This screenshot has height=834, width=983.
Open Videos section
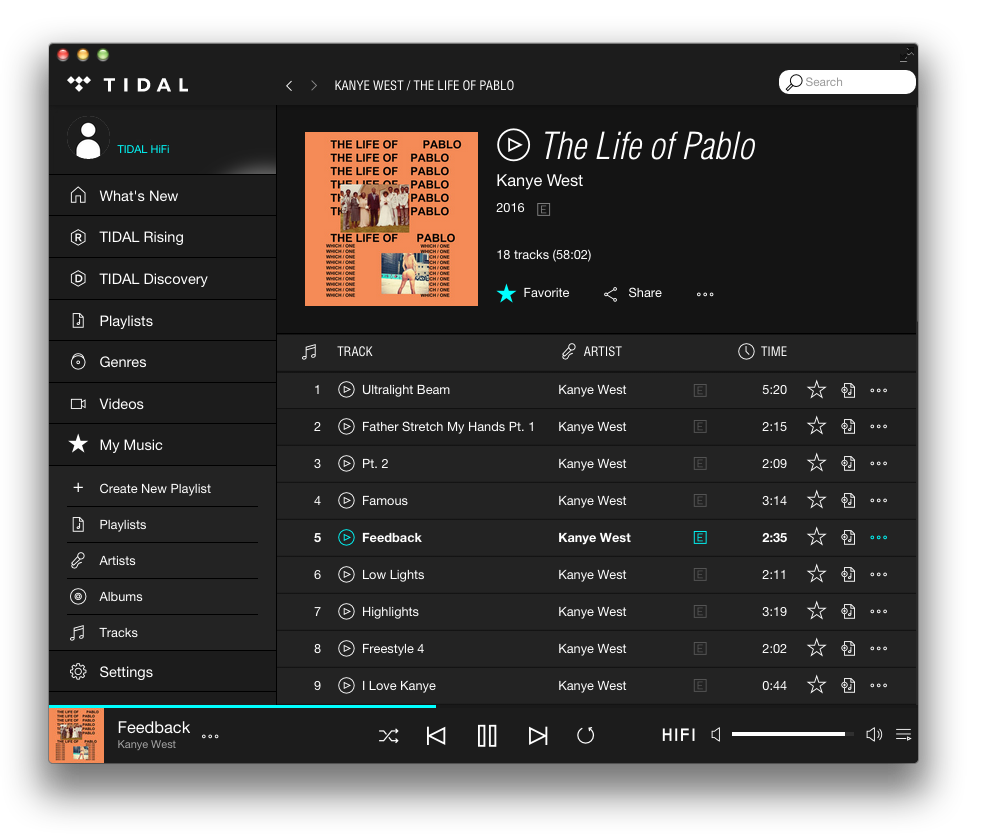162,404
